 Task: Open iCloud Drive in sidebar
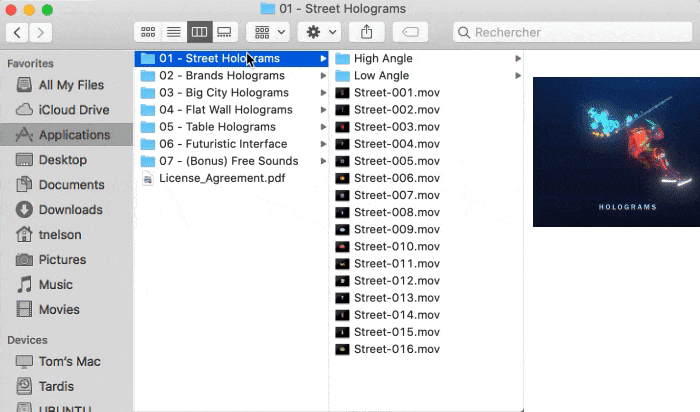[67, 110]
